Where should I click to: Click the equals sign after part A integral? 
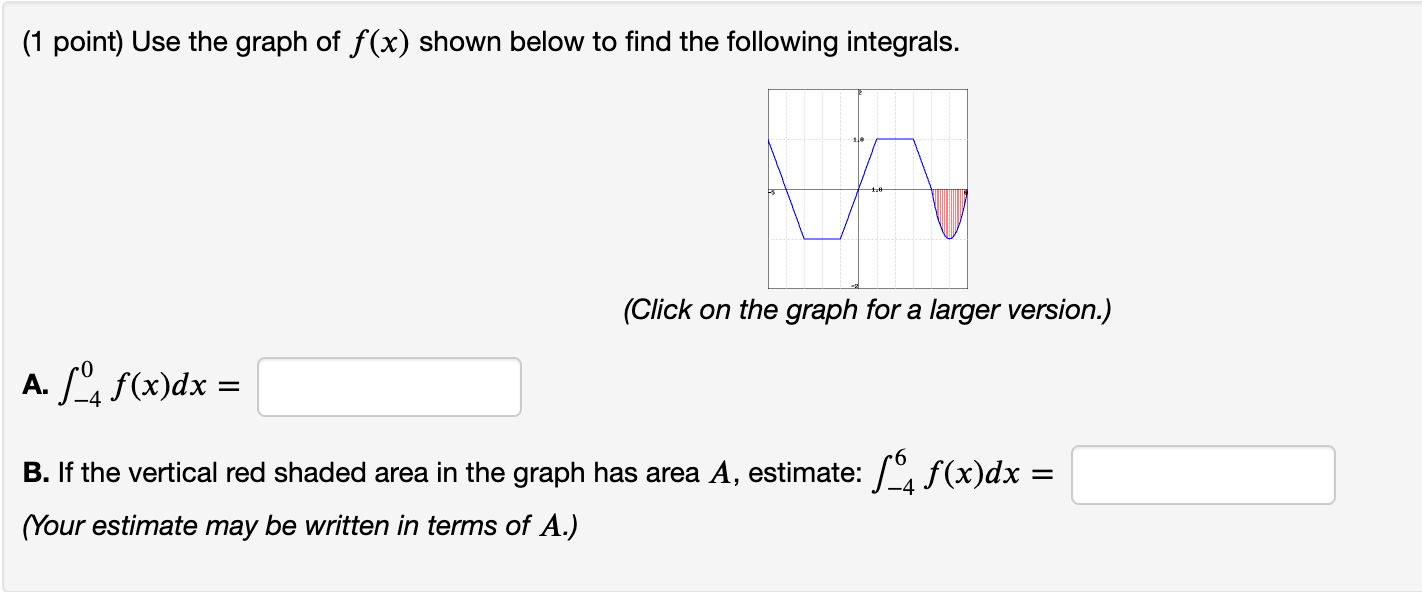point(231,384)
